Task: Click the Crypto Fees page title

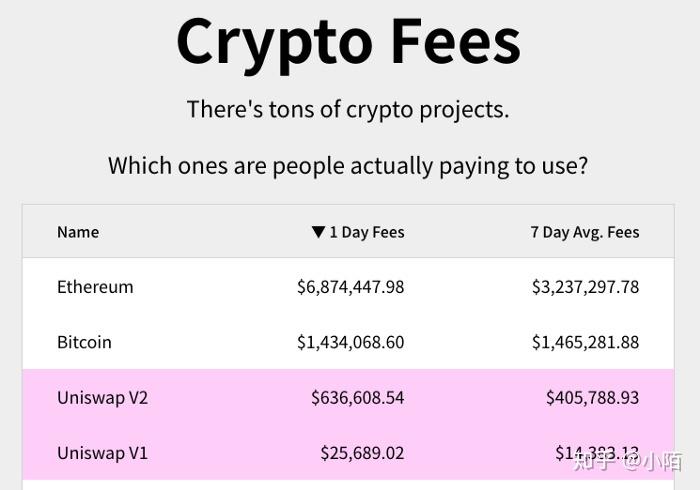Action: point(348,42)
